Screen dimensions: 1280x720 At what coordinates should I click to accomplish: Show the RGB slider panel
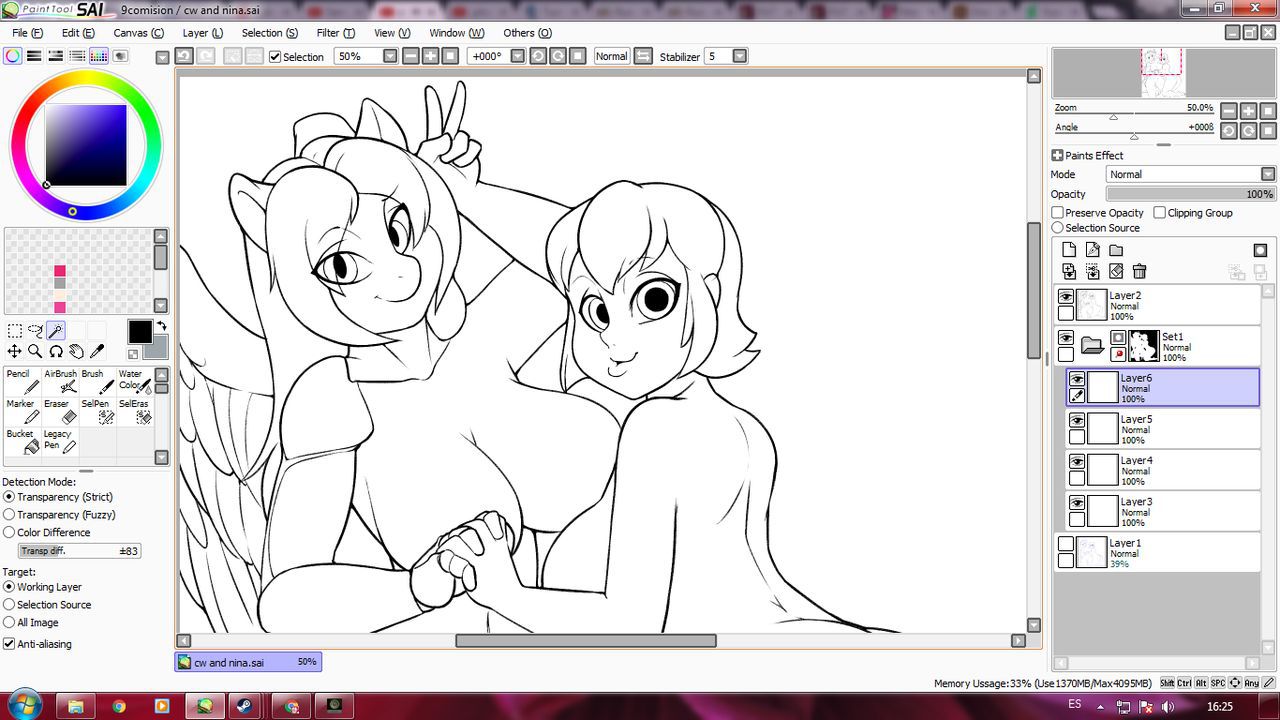pos(34,56)
